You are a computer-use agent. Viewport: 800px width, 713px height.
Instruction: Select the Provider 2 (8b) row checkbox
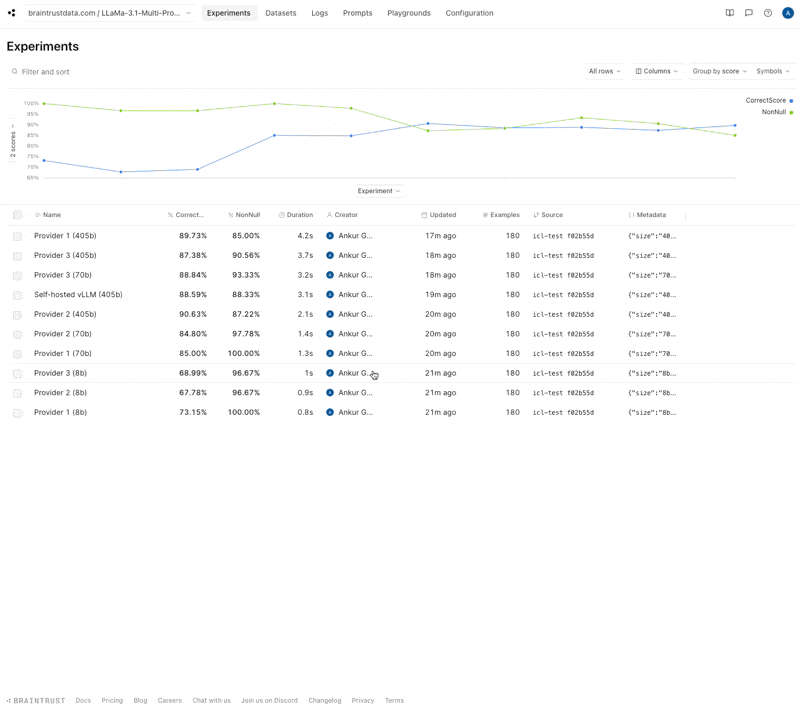[17, 393]
